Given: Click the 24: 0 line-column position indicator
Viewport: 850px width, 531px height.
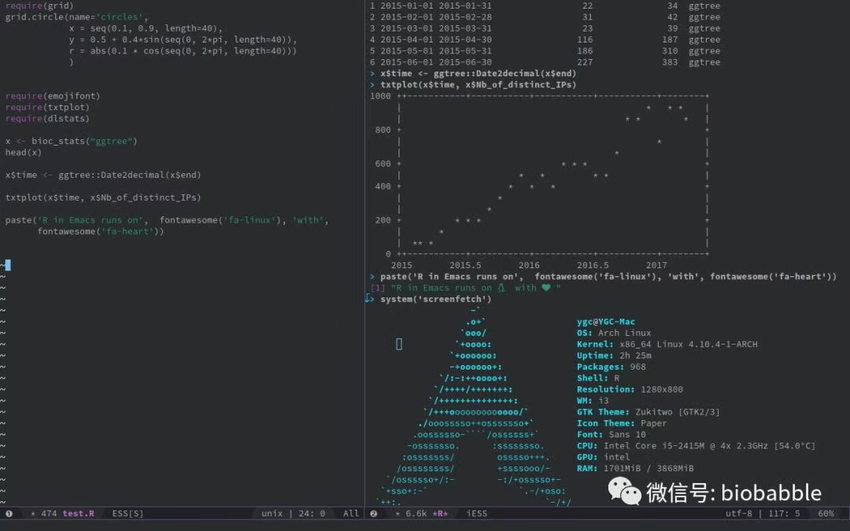Looking at the screenshot, I should 311,513.
